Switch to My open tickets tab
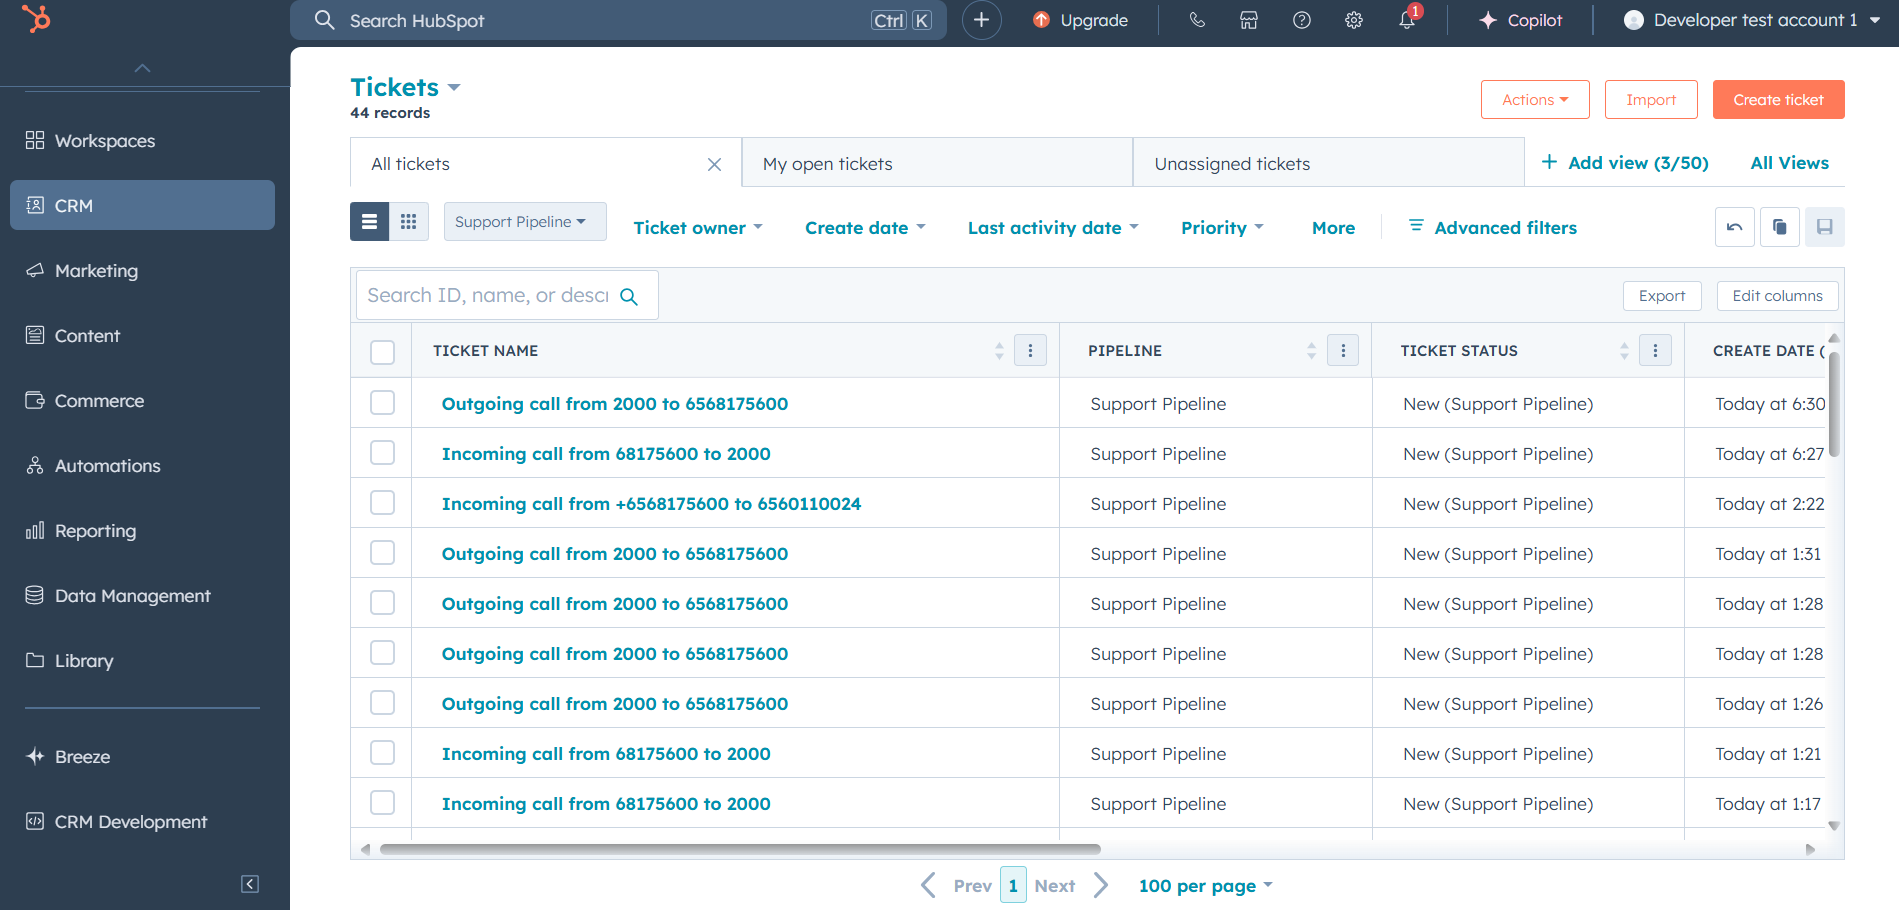Screen dimensions: 1899x910 [937, 163]
